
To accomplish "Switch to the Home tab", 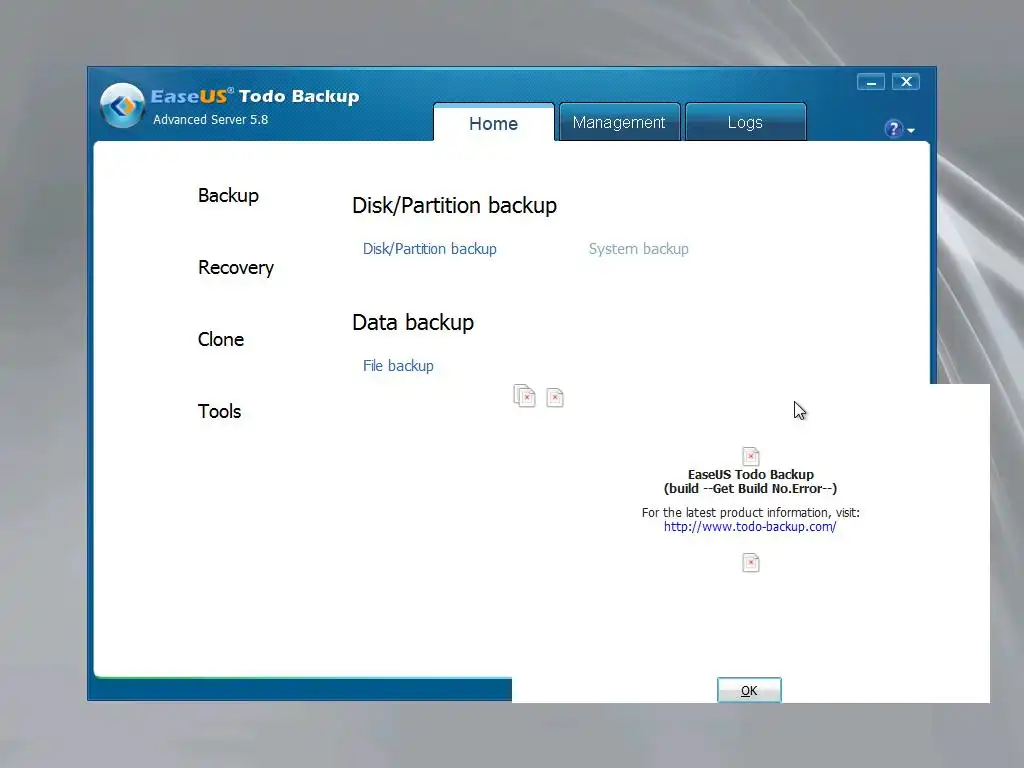I will pos(494,123).
